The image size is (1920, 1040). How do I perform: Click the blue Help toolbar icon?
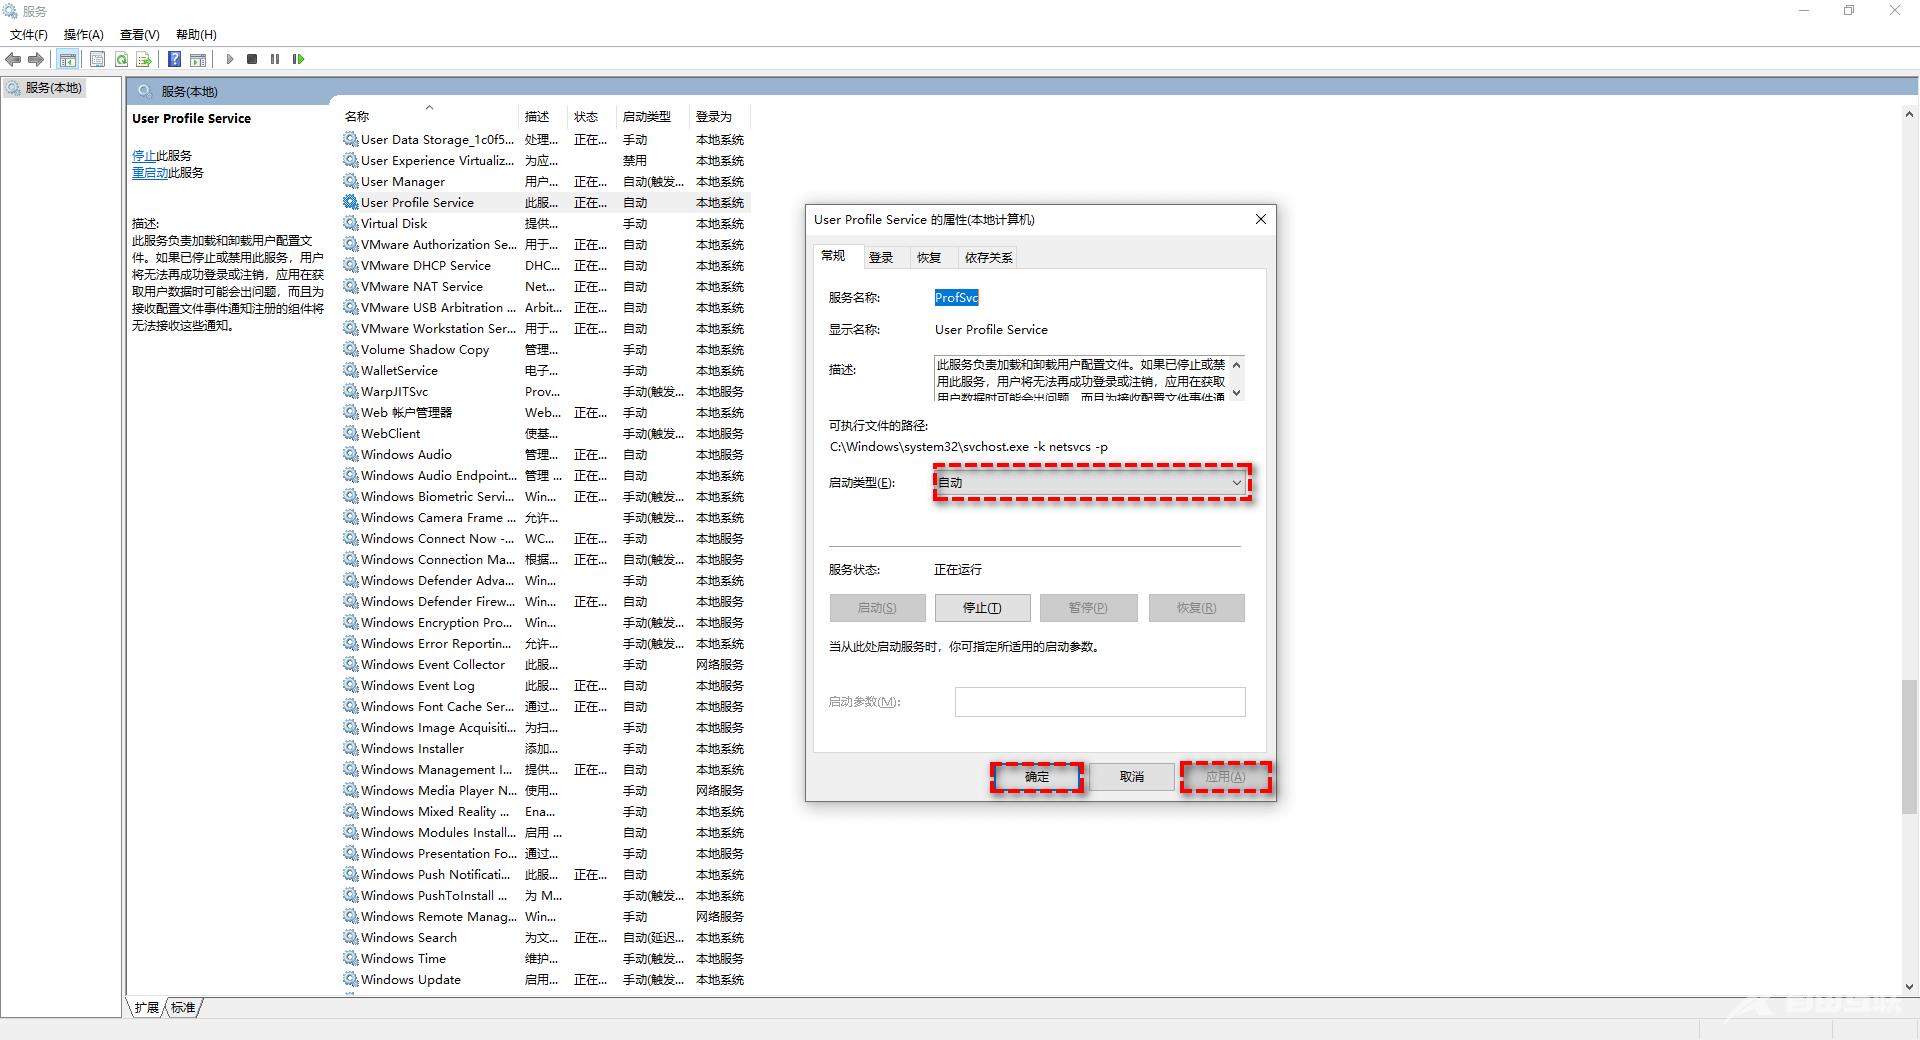[174, 60]
